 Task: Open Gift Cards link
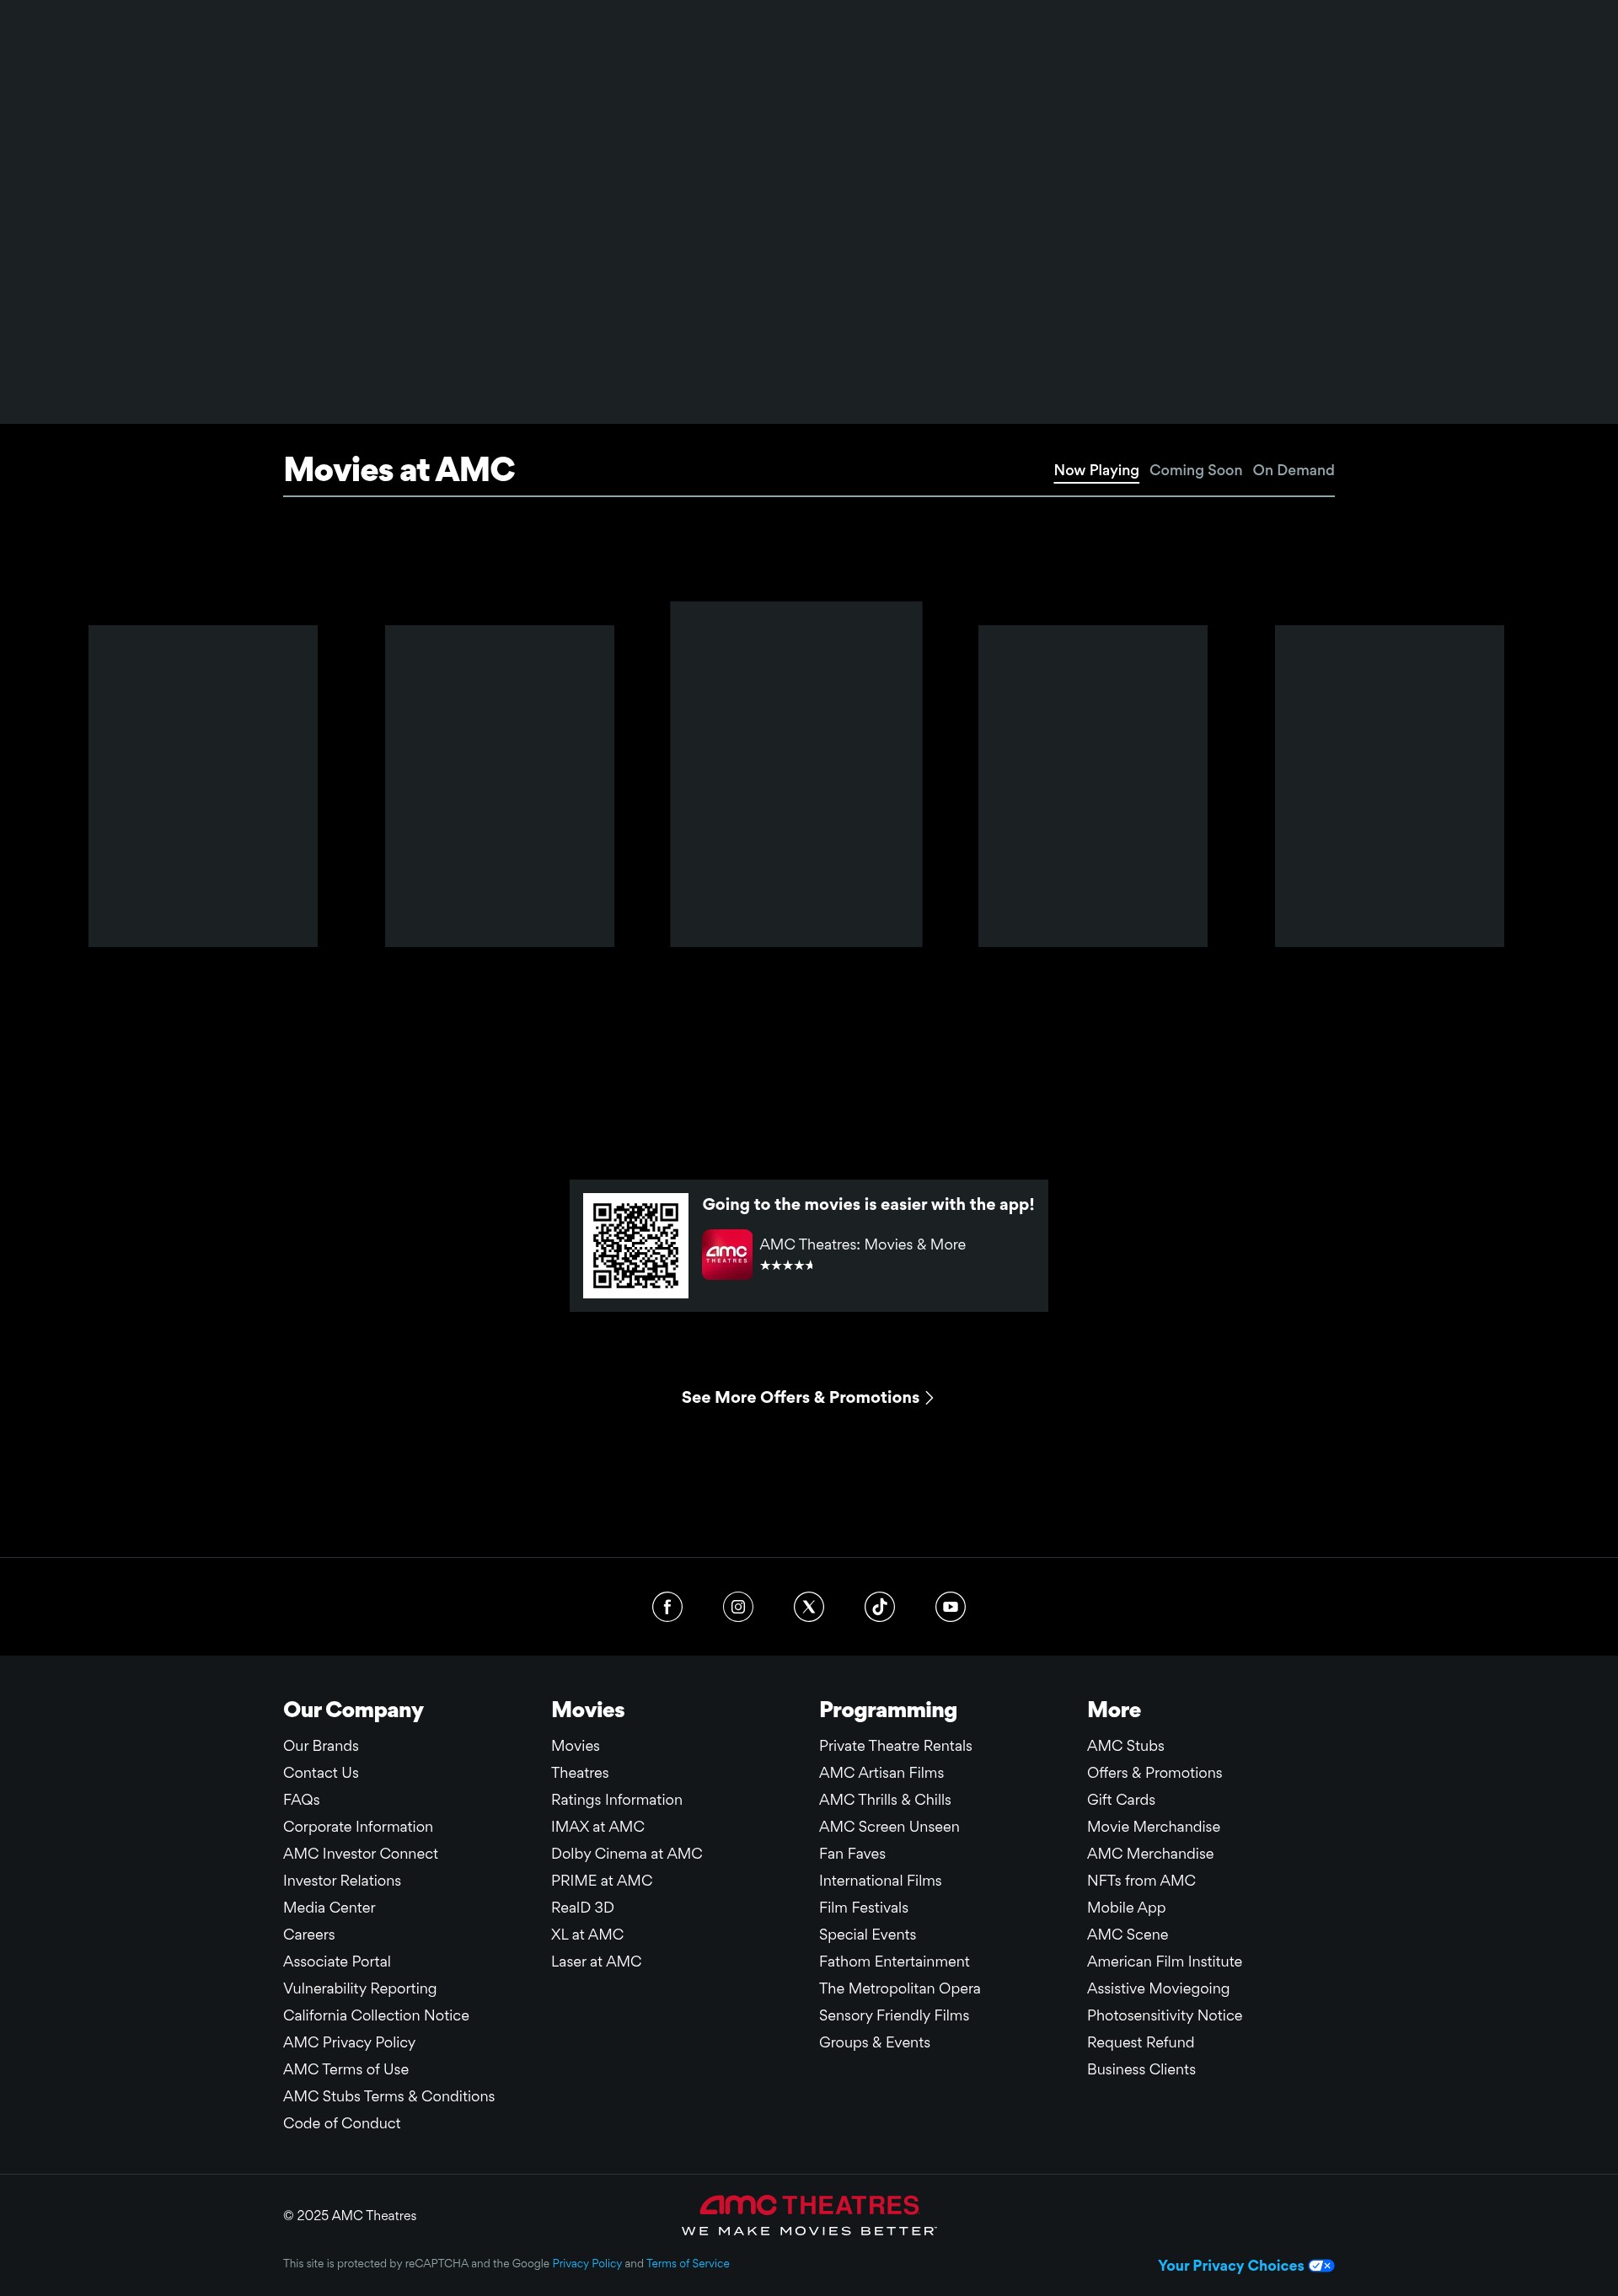[1121, 1799]
